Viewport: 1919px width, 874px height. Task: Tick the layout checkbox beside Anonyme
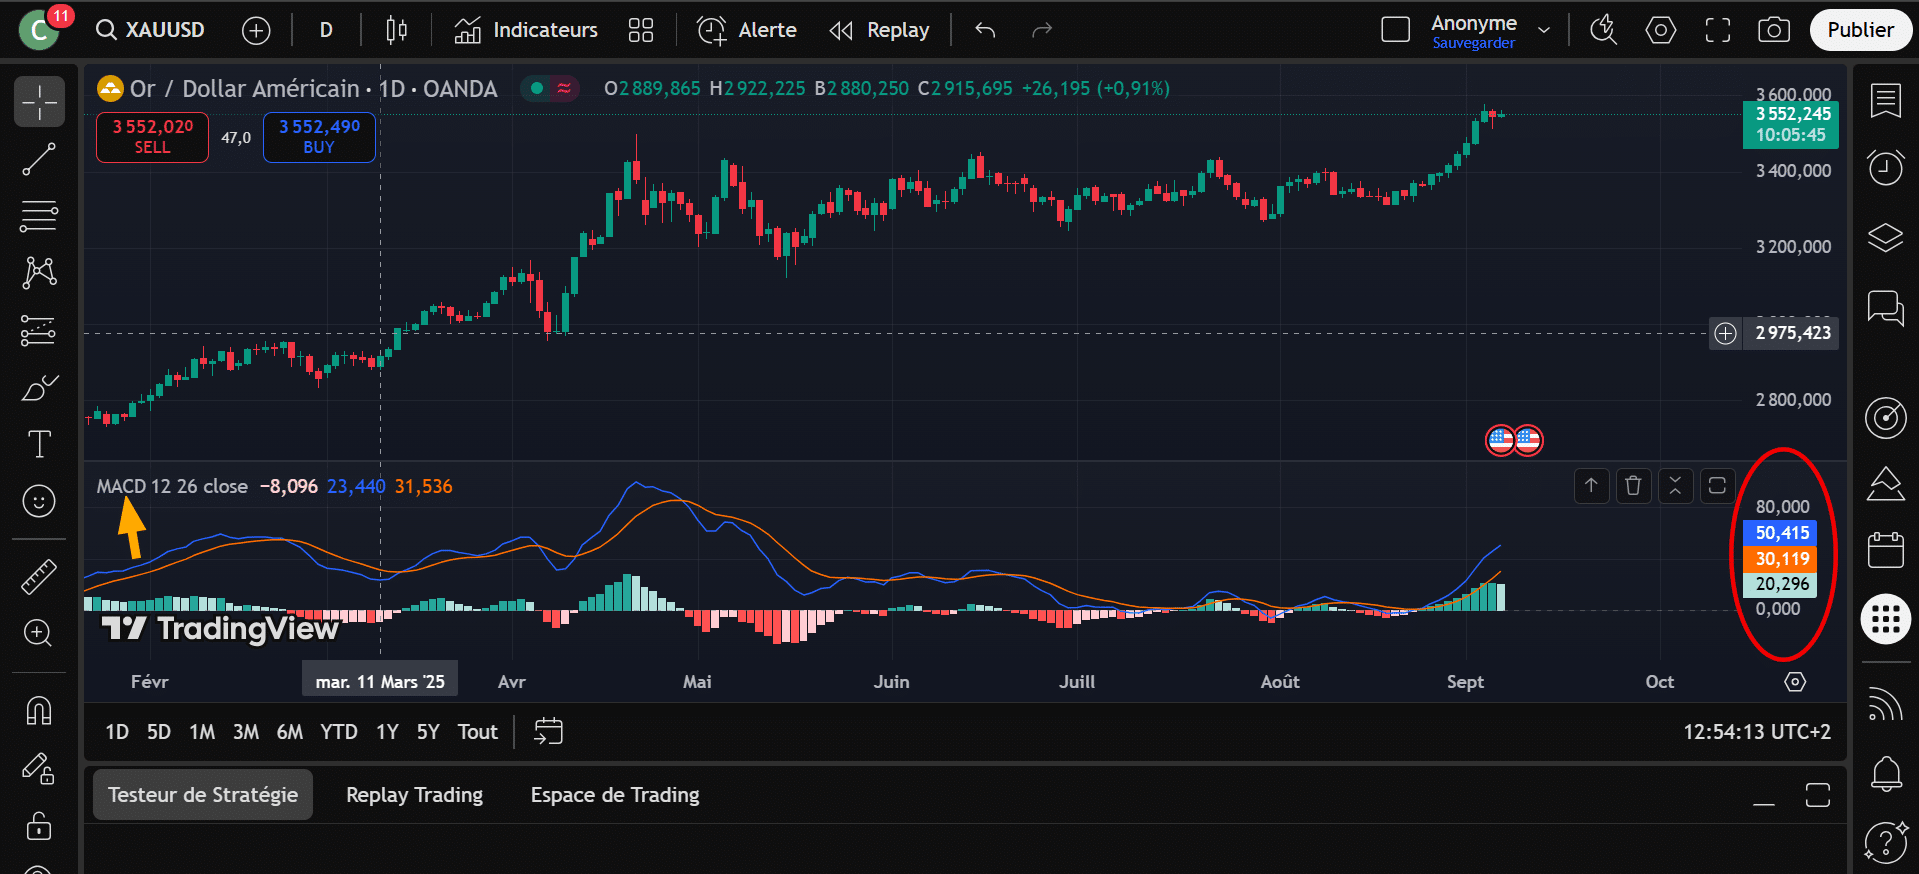pos(1395,30)
